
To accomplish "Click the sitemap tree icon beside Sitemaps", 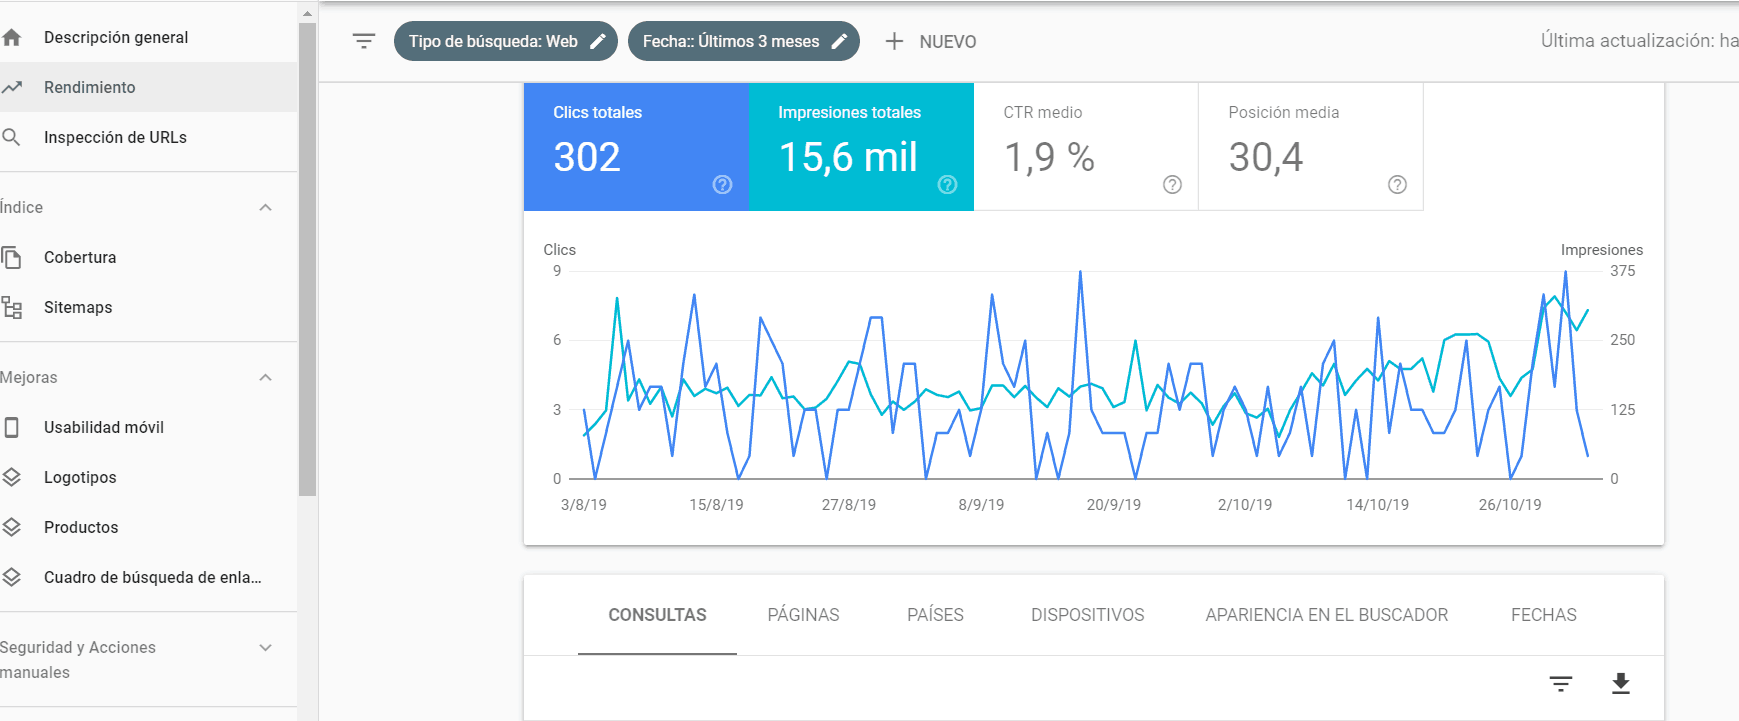I will click(12, 307).
